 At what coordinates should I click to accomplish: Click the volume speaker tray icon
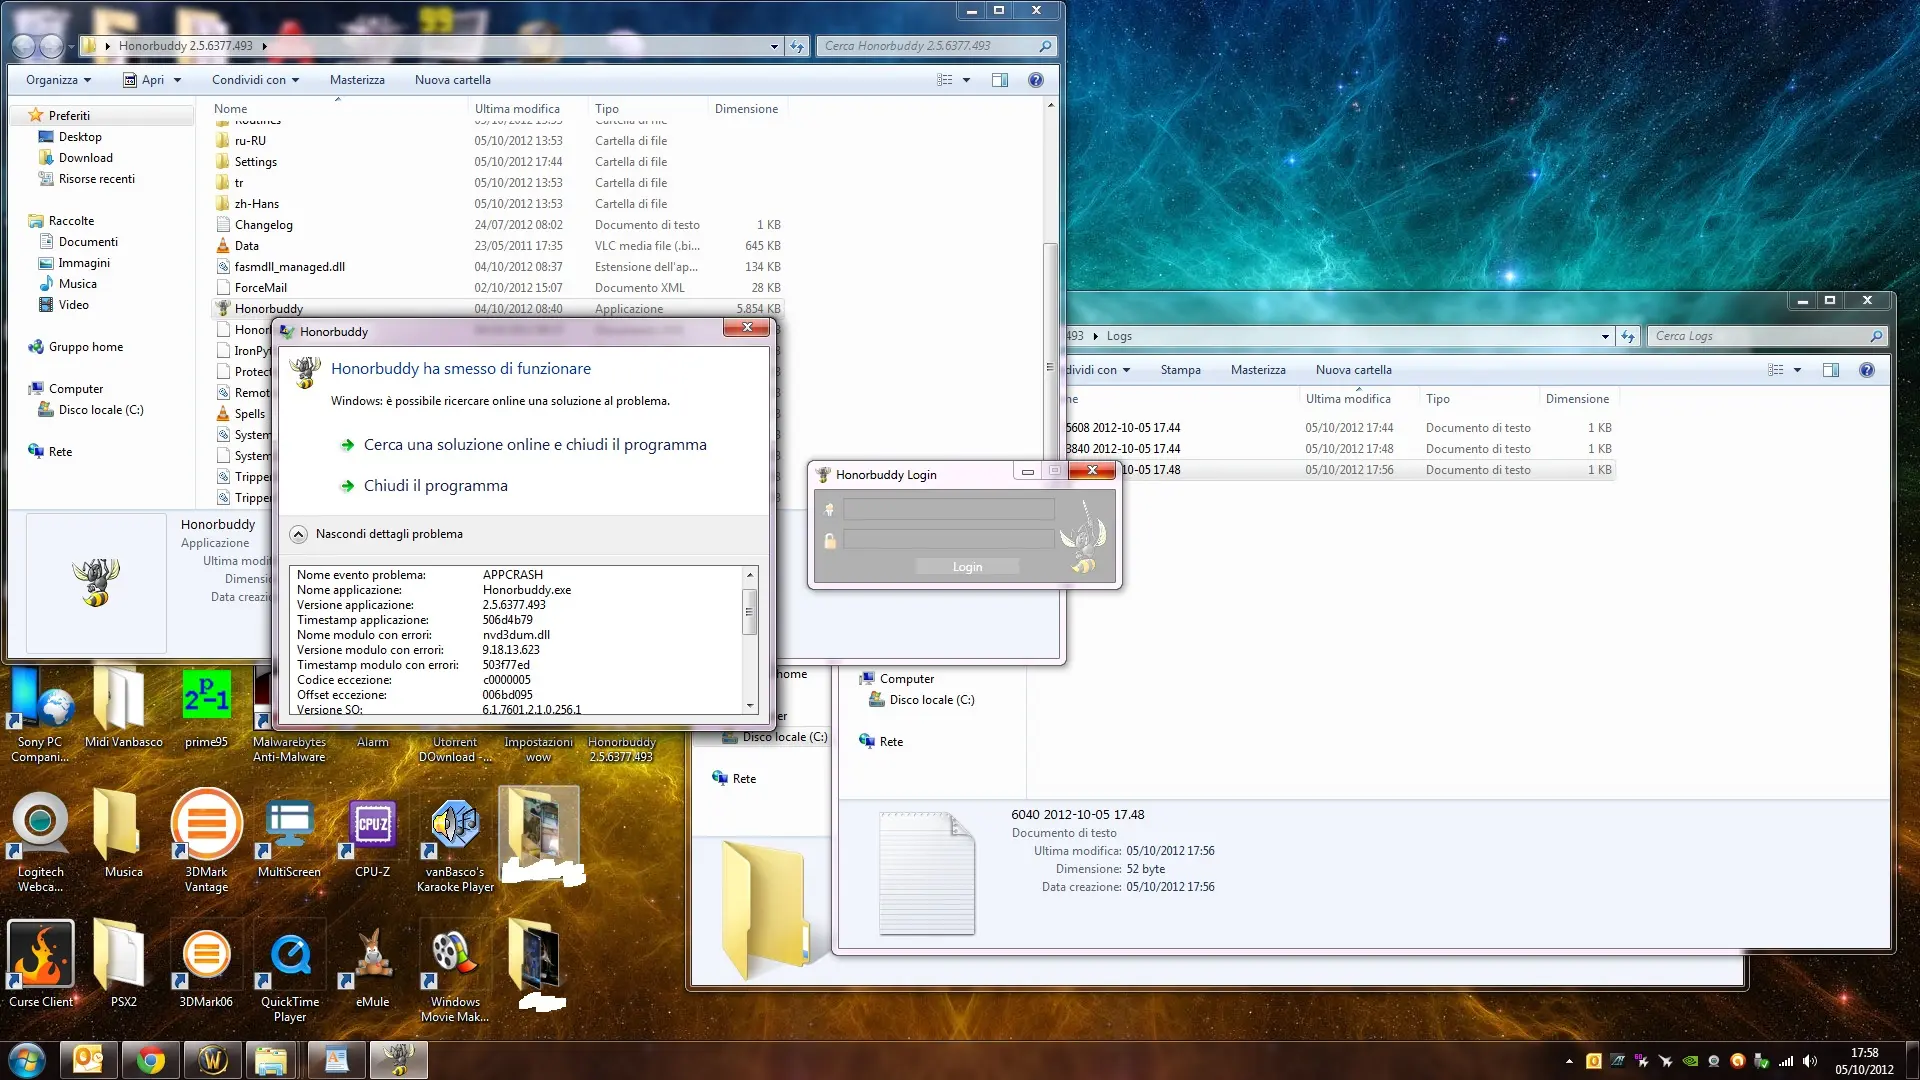coord(1810,1061)
